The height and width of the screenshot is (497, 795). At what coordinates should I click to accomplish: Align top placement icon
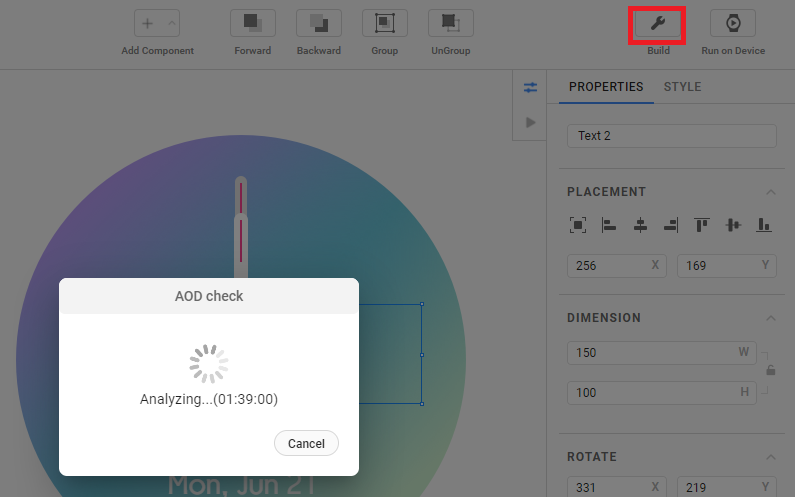(702, 225)
